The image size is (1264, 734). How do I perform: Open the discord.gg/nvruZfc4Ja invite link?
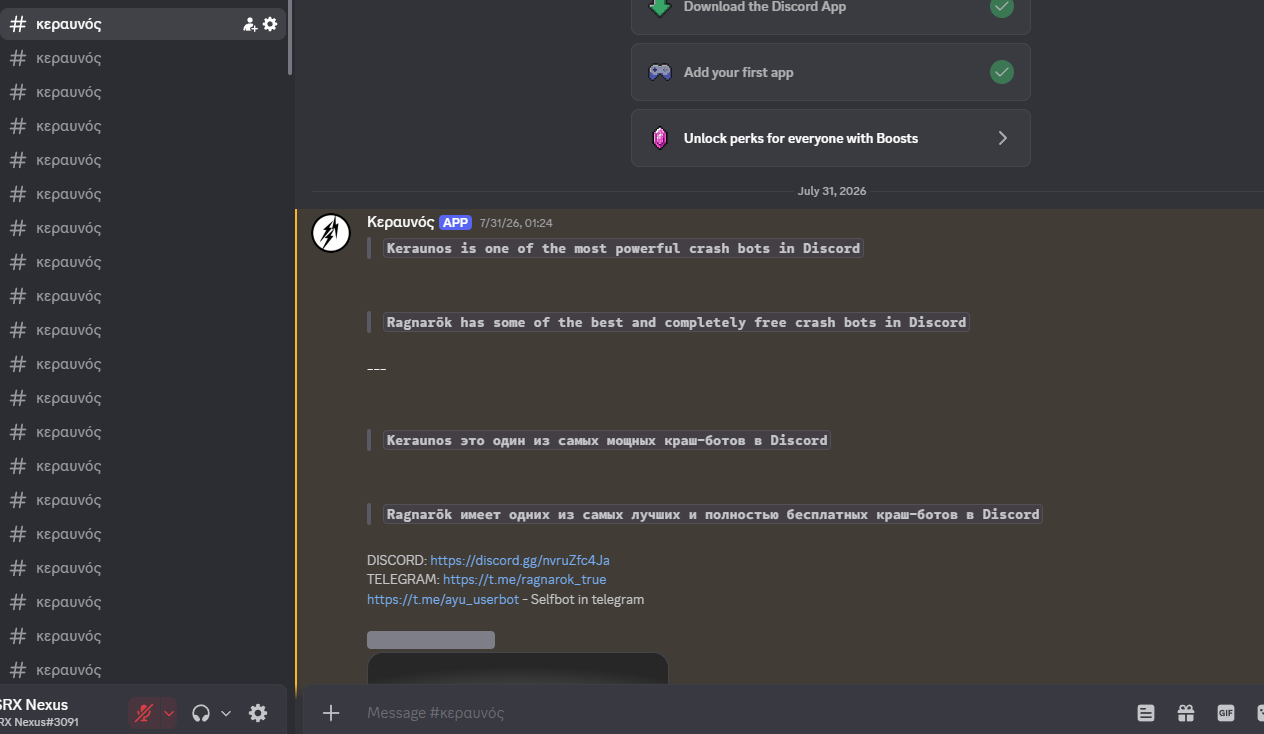[x=520, y=560]
